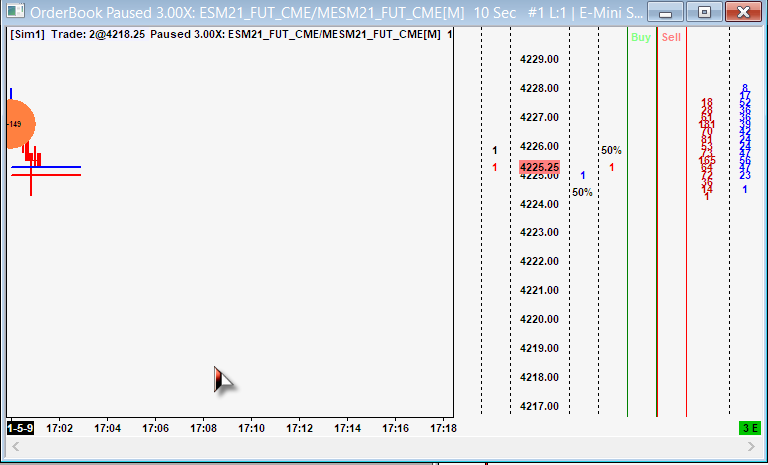768x465 pixels.
Task: Click price level 4218.00
Action: (539, 377)
